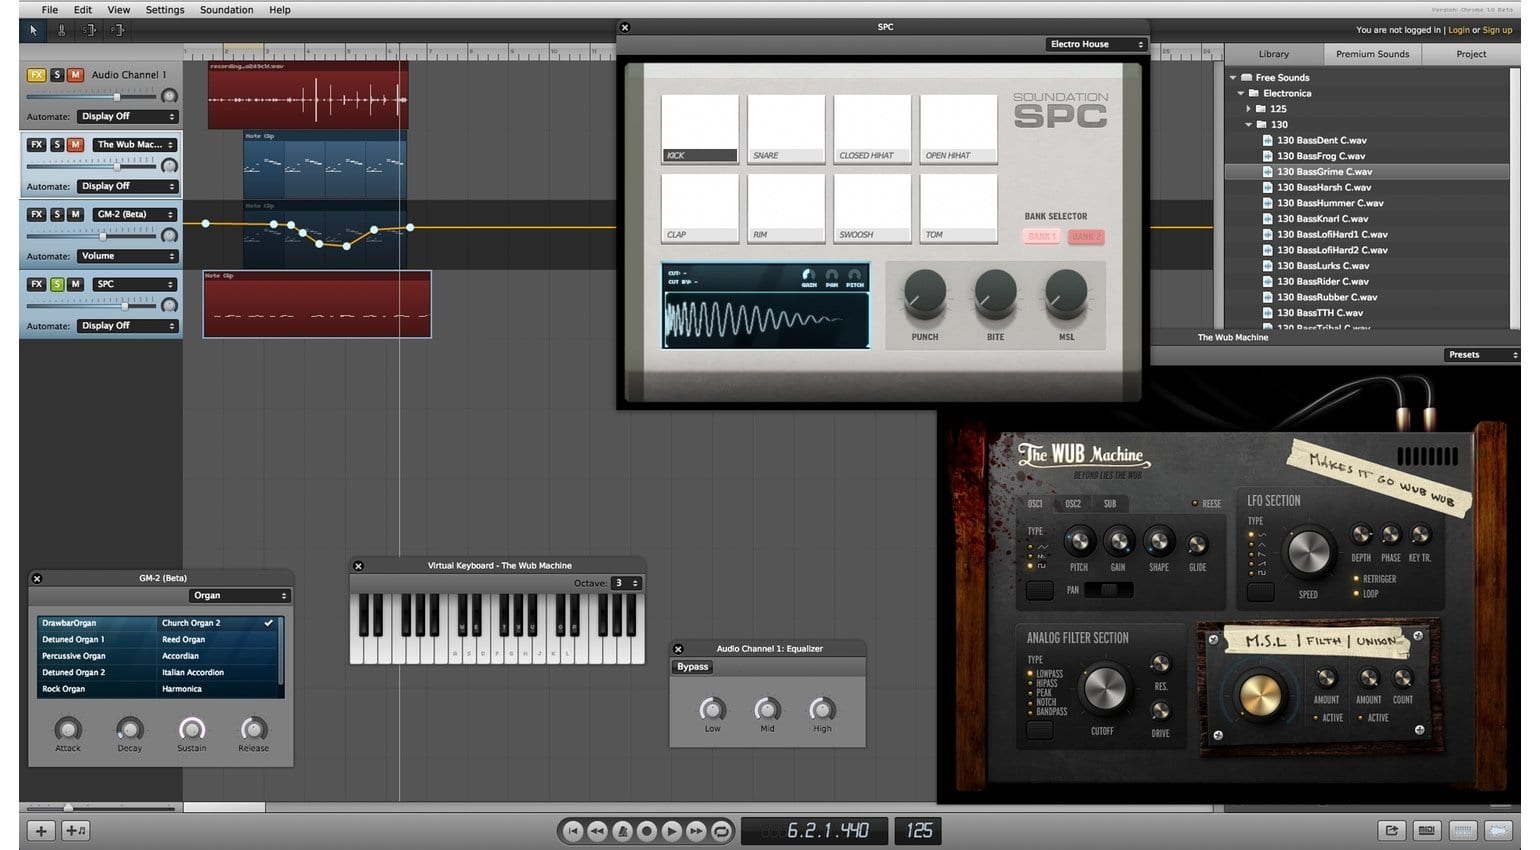Image resolution: width=1540 pixels, height=850 pixels.
Task: Add a new audio channel with plus button
Action: coord(41,831)
